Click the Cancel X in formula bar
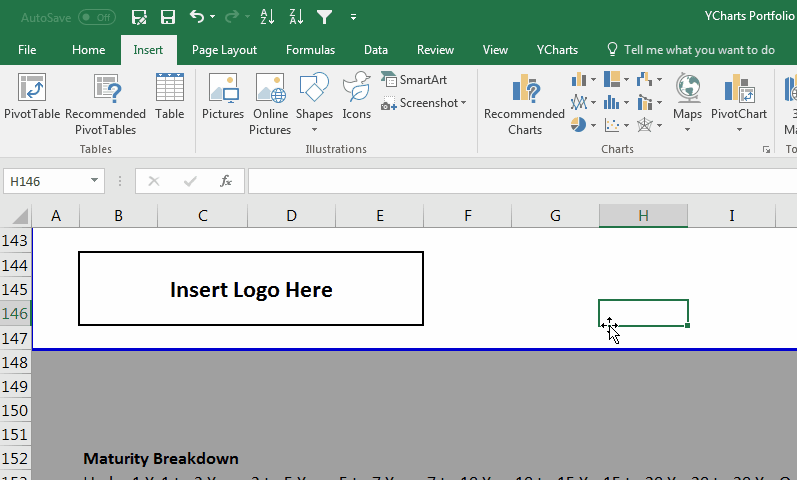This screenshot has width=797, height=480. point(154,182)
